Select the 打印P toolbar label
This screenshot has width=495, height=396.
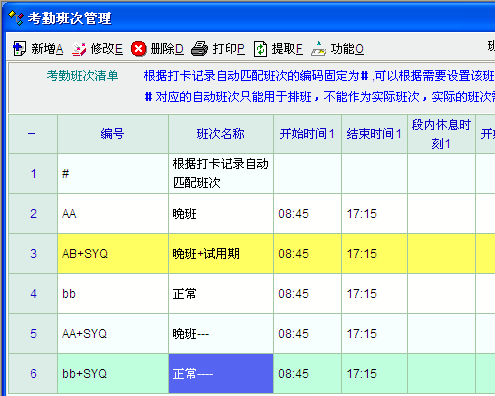click(x=229, y=49)
